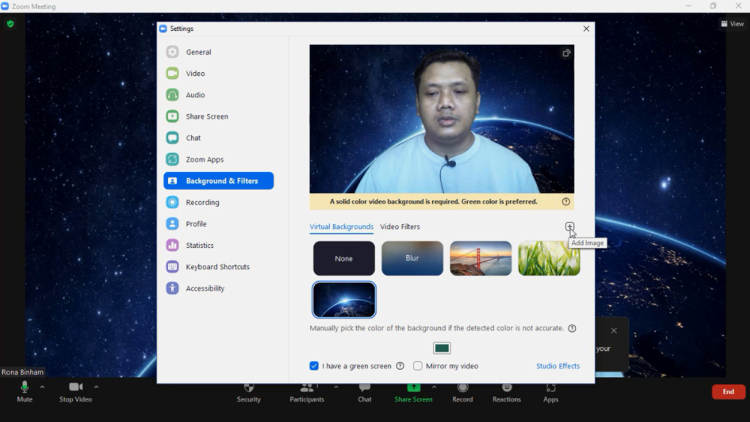The height and width of the screenshot is (422, 750).
Task: Select the Blur background option
Action: [x=412, y=258]
